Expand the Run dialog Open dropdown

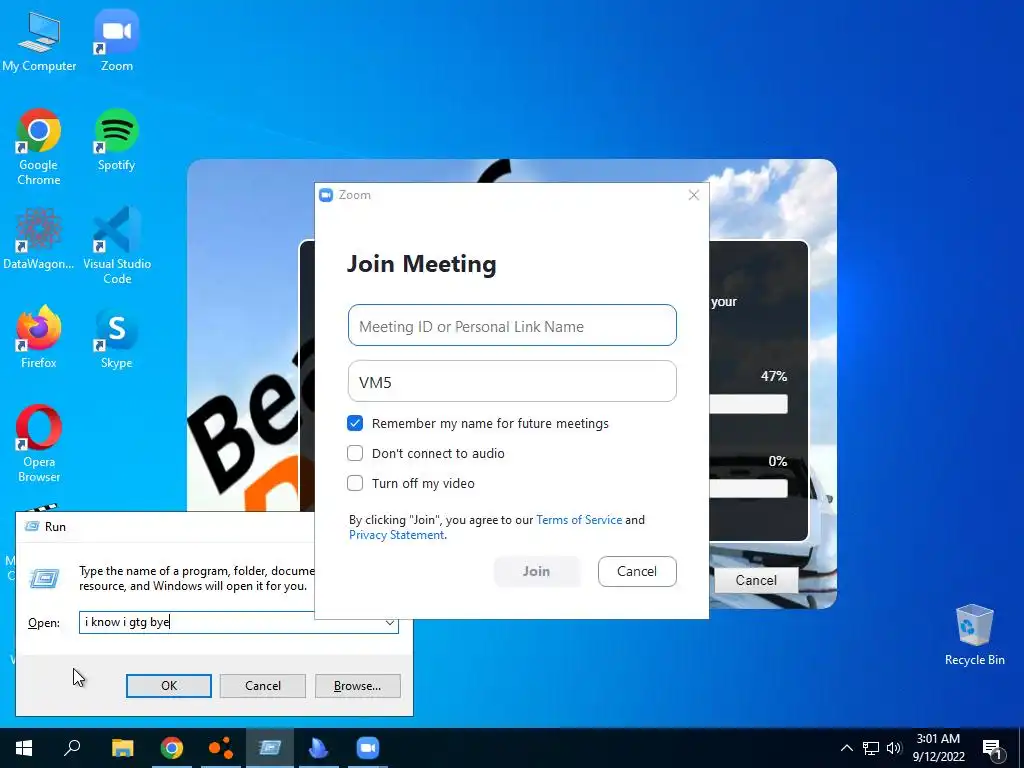pos(390,622)
